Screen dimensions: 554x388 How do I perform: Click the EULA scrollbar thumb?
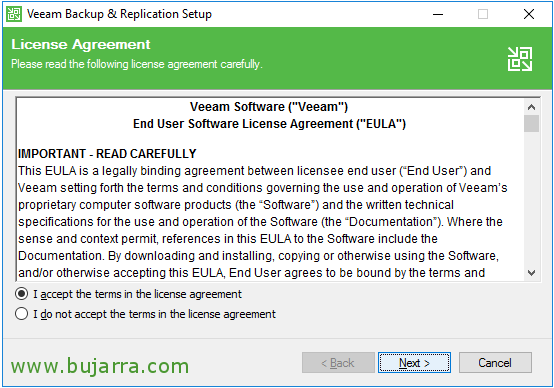[531, 124]
